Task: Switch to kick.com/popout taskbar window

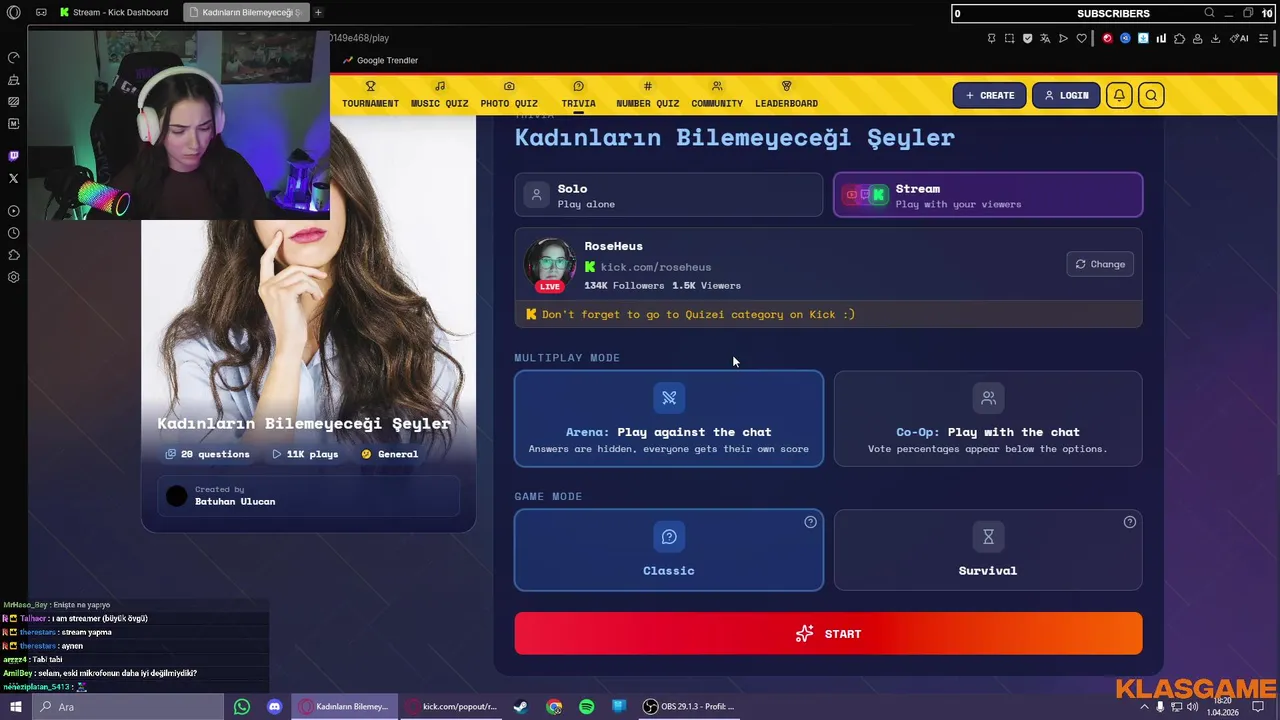Action: [451, 707]
